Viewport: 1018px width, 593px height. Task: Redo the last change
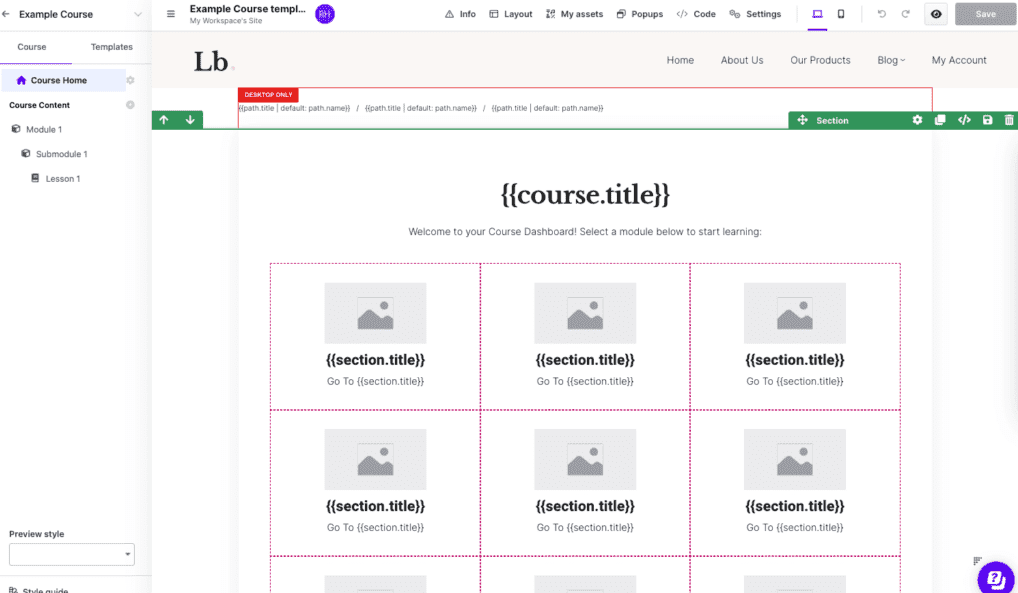click(x=905, y=14)
